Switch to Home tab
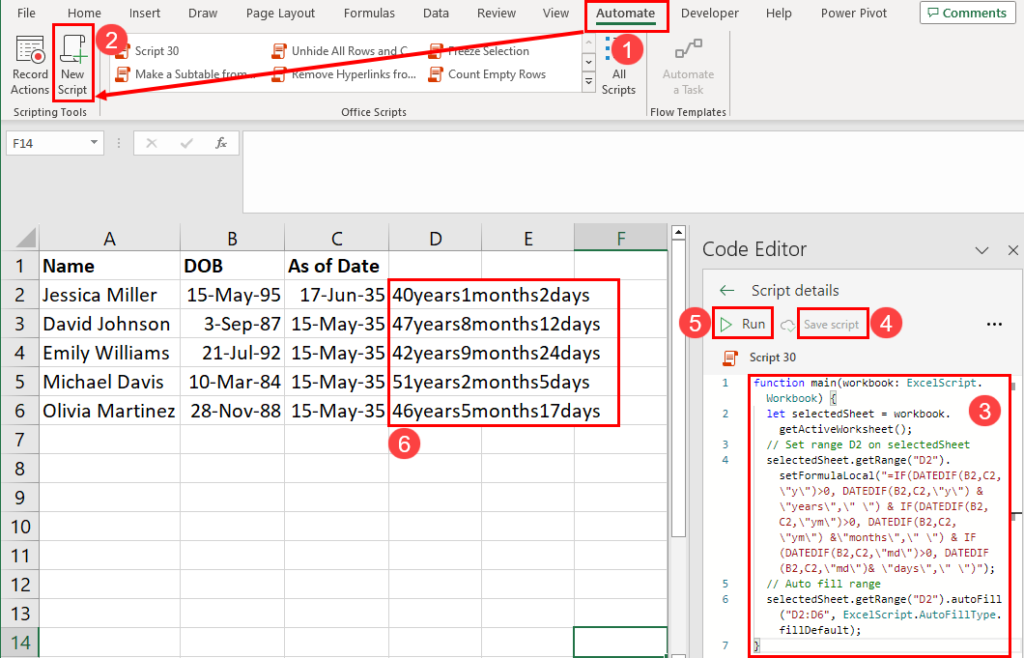 (84, 13)
